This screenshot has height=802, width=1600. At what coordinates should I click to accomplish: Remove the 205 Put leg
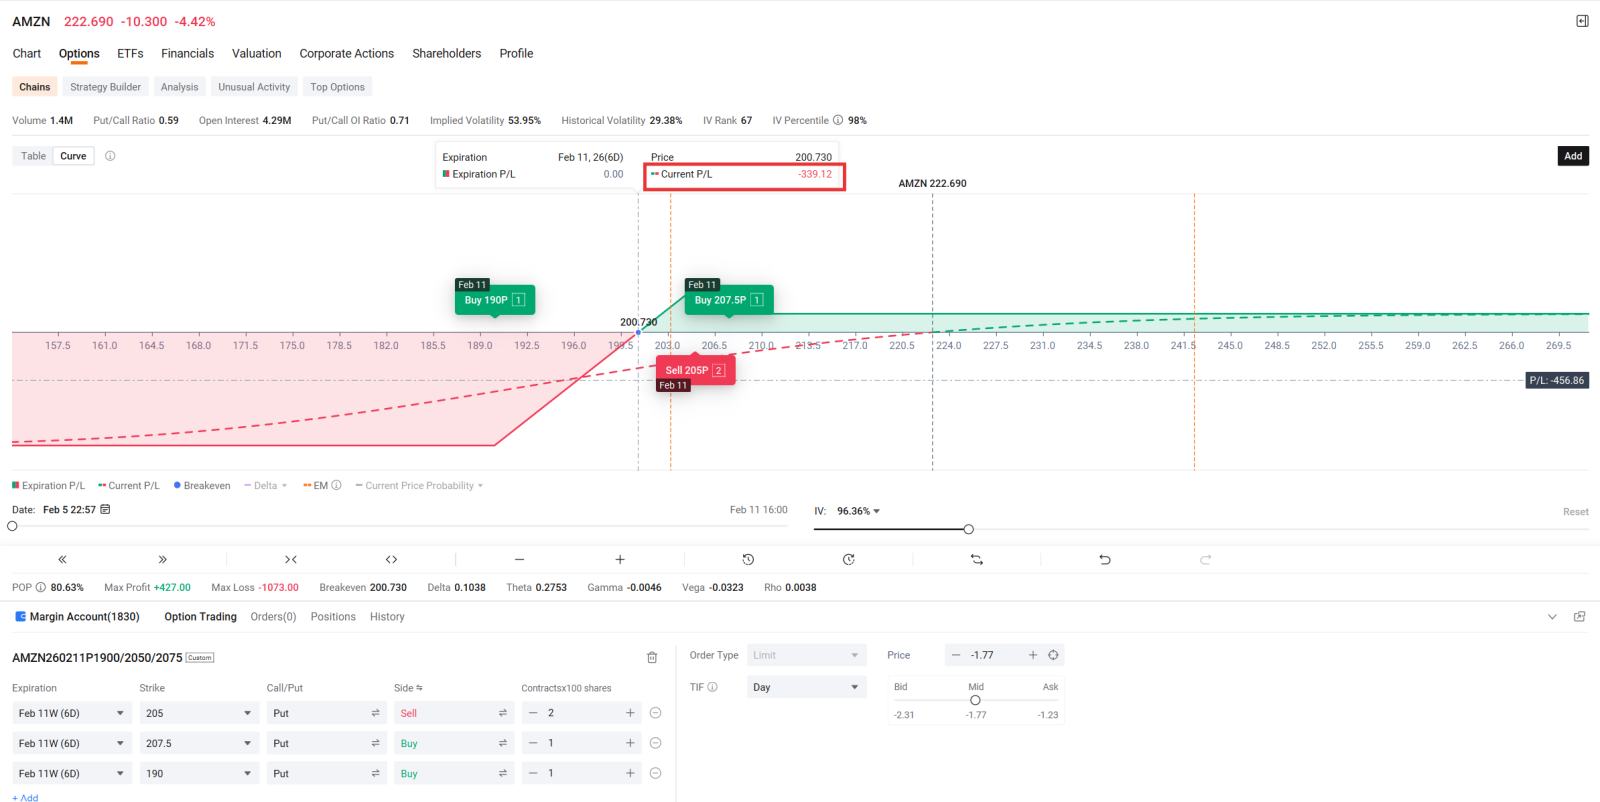tap(656, 713)
